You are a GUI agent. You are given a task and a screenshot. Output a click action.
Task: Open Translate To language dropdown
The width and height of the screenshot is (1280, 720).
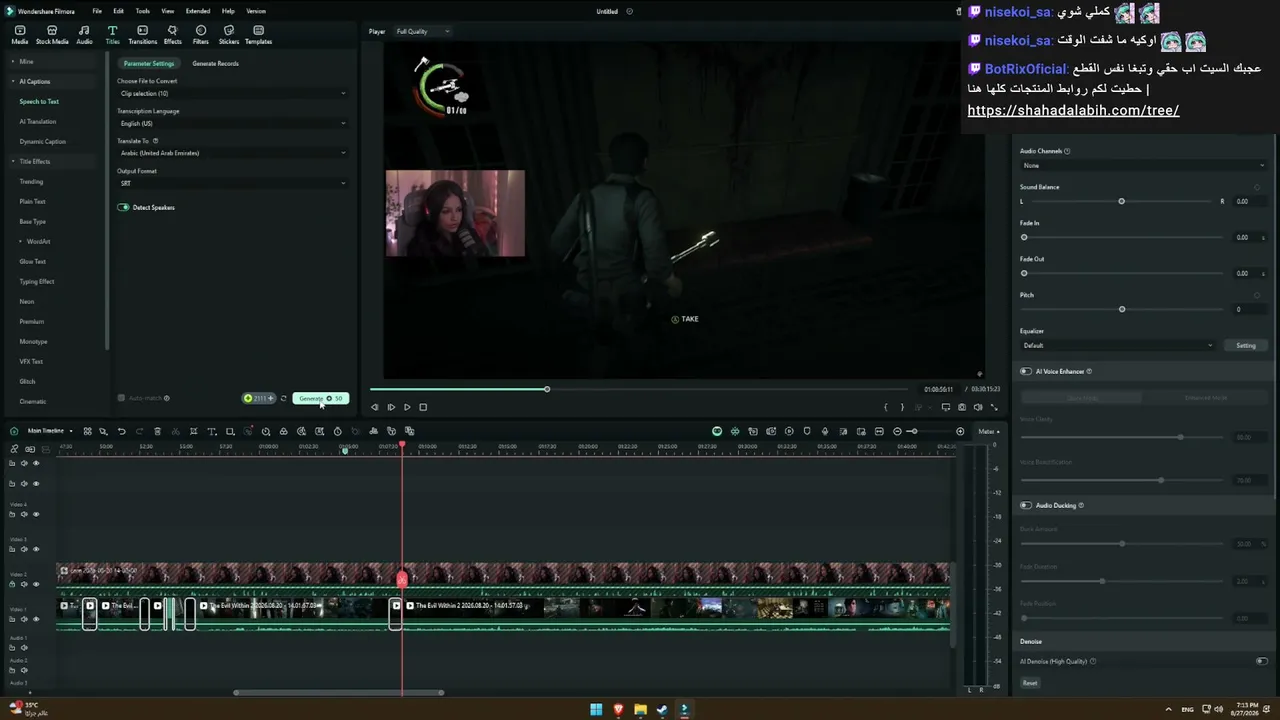coord(232,153)
